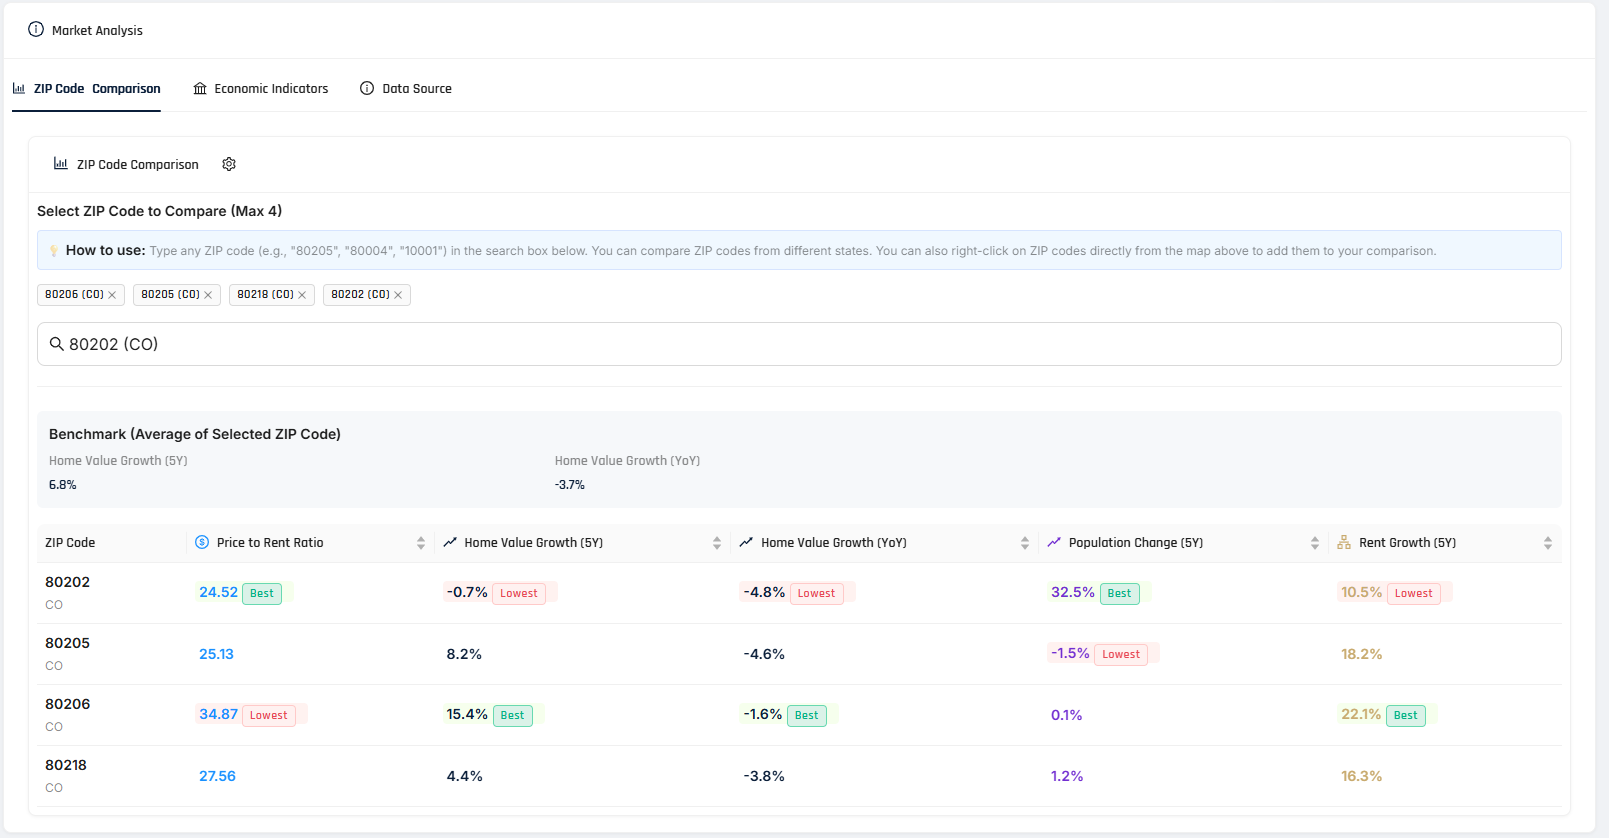
Task: Click the dollar icon beside Price to Rent Ratio
Action: (202, 542)
